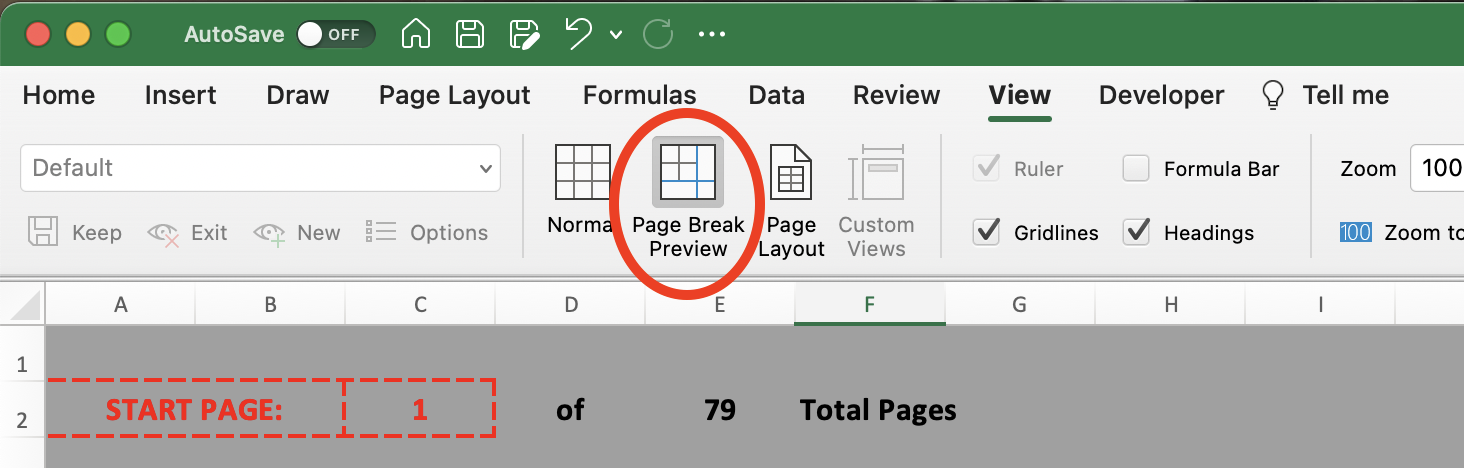Select Page Break Preview view
The height and width of the screenshot is (468, 1464).
click(x=688, y=198)
